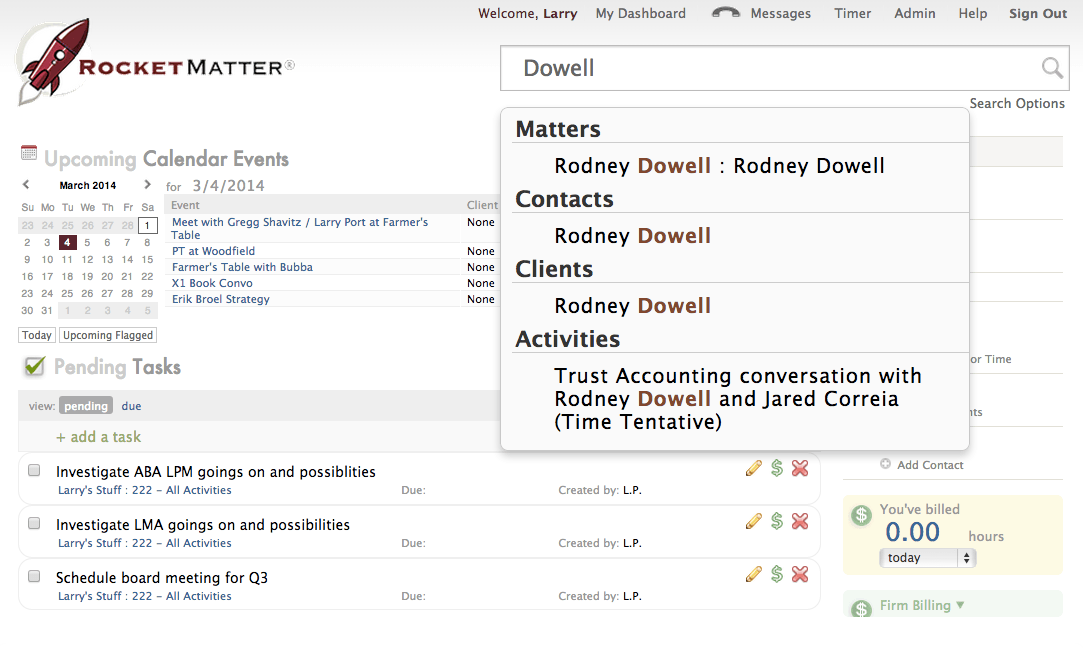Viewport: 1083px width, 668px height.
Task: Open Messages
Action: click(780, 13)
